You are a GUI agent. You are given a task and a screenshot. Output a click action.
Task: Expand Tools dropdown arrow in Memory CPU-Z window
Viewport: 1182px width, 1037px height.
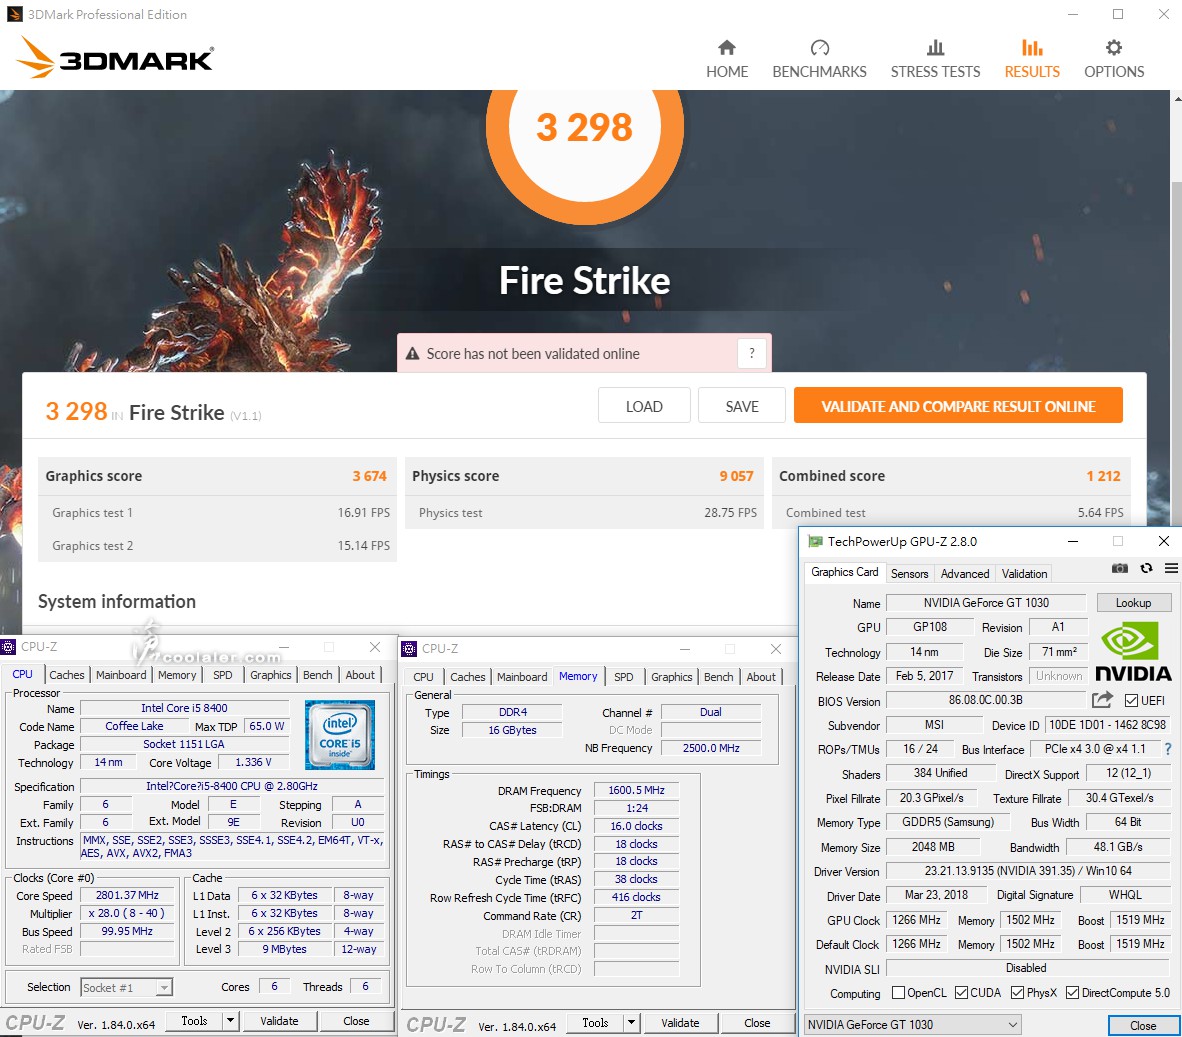pyautogui.click(x=632, y=1023)
